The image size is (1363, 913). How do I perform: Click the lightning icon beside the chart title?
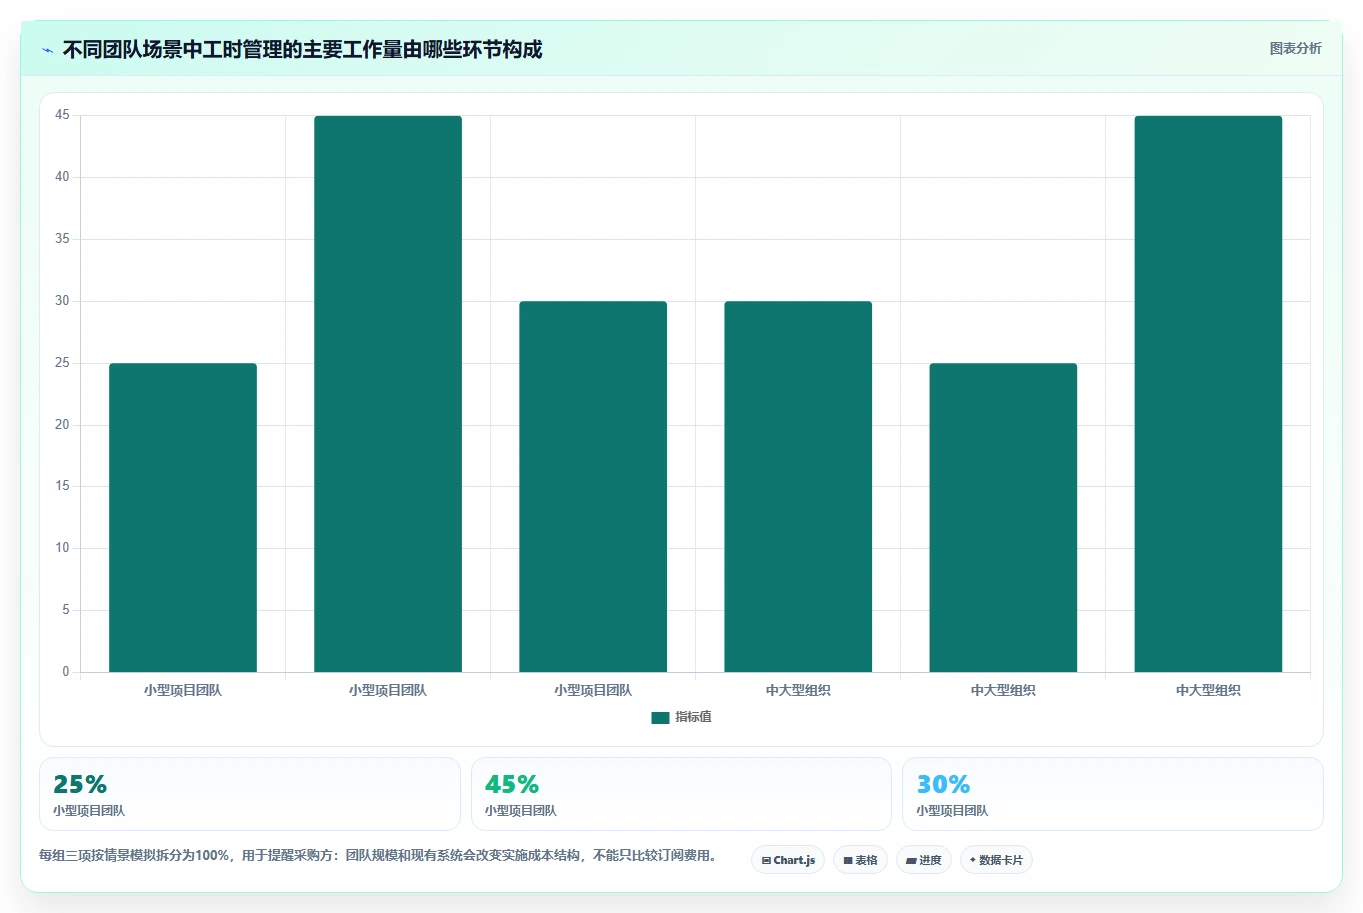(x=48, y=50)
